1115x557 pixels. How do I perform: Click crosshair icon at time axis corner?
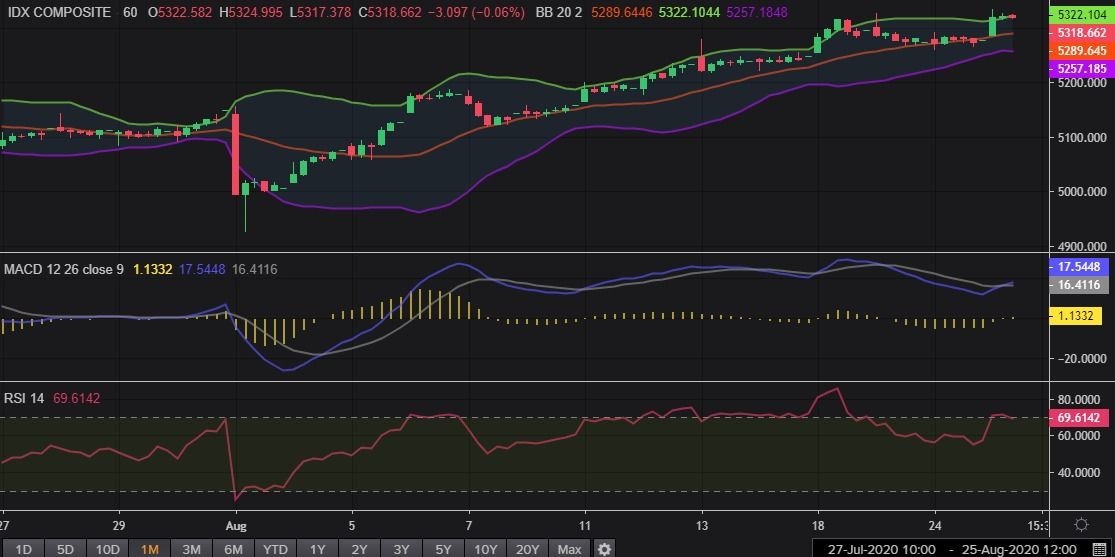click(x=1082, y=525)
